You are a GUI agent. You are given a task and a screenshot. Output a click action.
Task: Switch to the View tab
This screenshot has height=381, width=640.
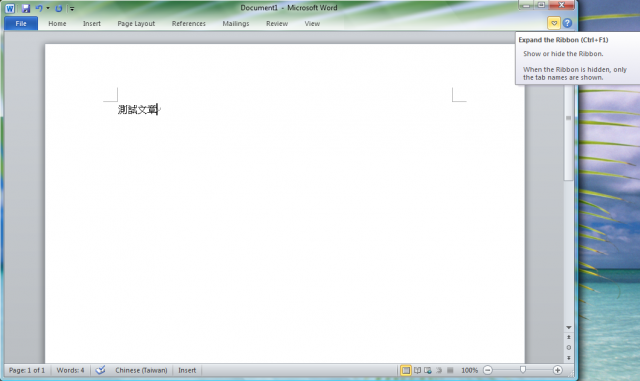click(312, 24)
